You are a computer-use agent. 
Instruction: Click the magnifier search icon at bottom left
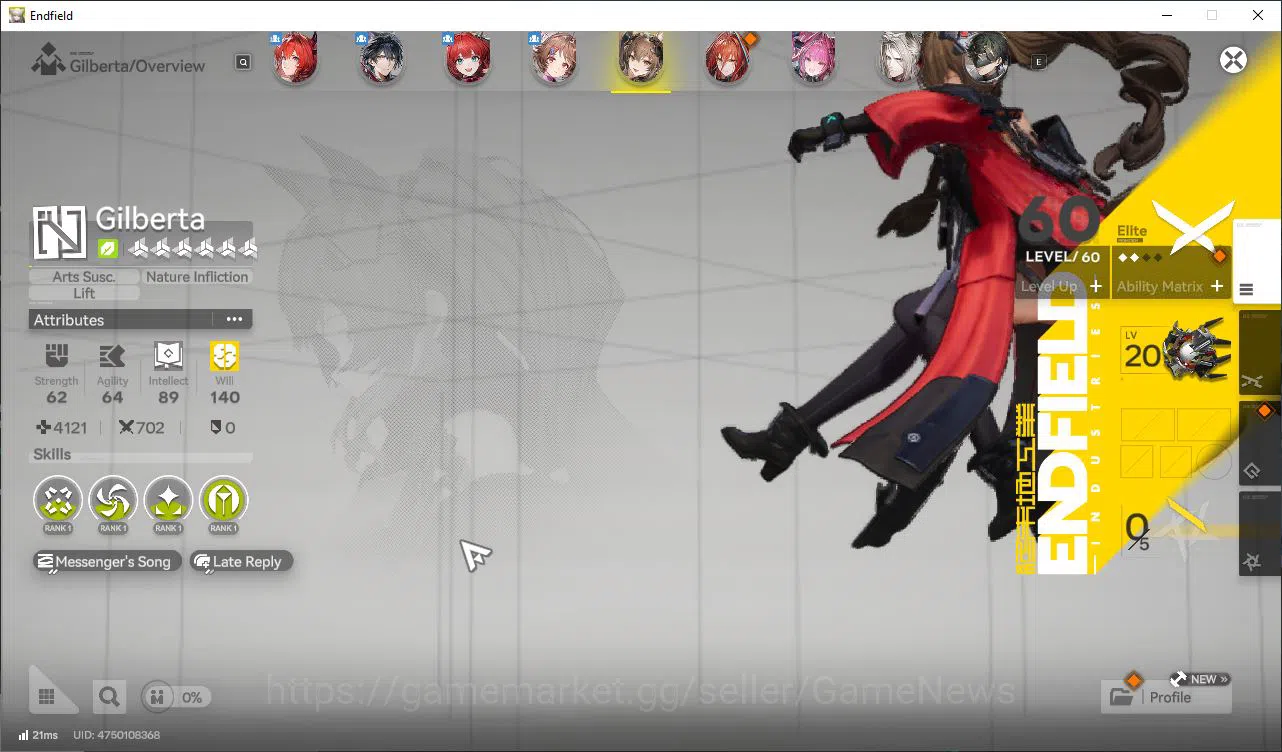click(109, 696)
